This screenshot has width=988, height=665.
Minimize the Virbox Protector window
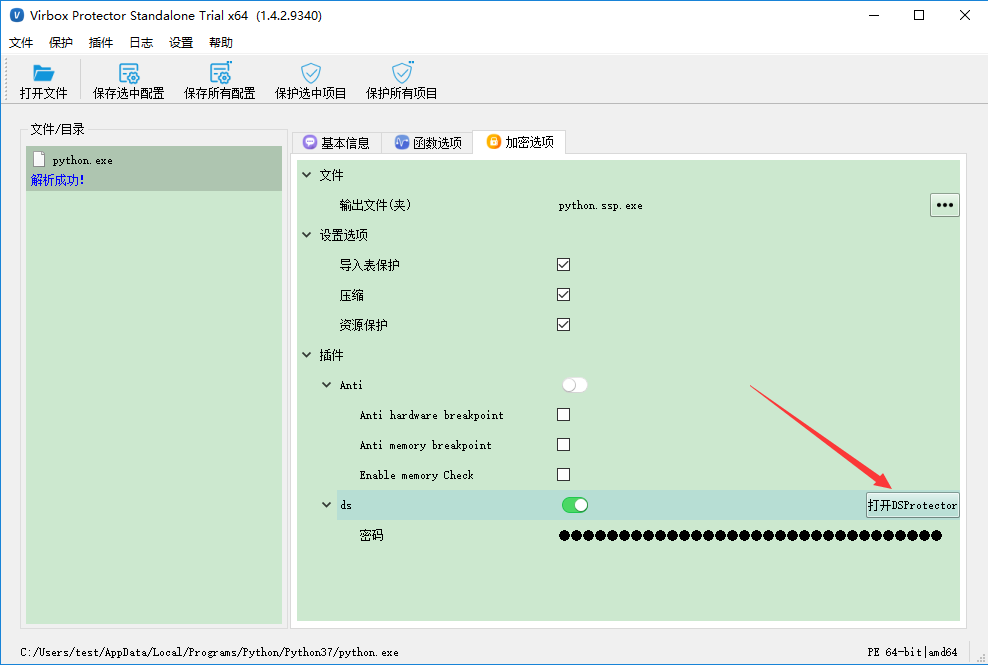874,15
